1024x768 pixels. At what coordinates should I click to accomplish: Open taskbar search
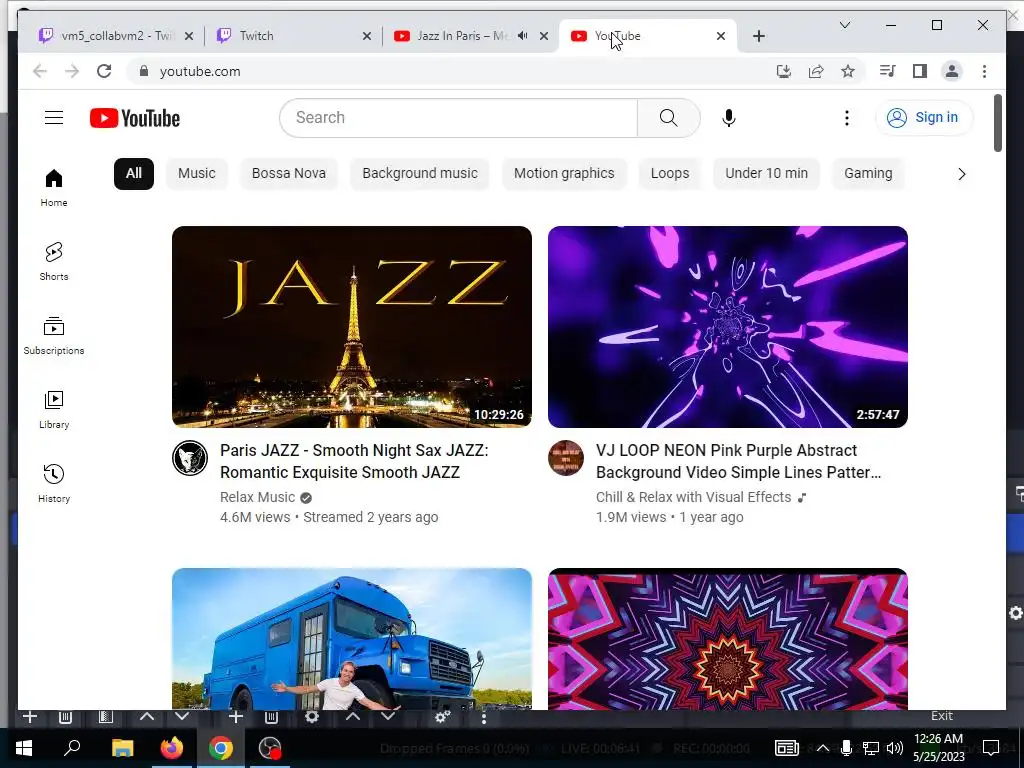72,748
